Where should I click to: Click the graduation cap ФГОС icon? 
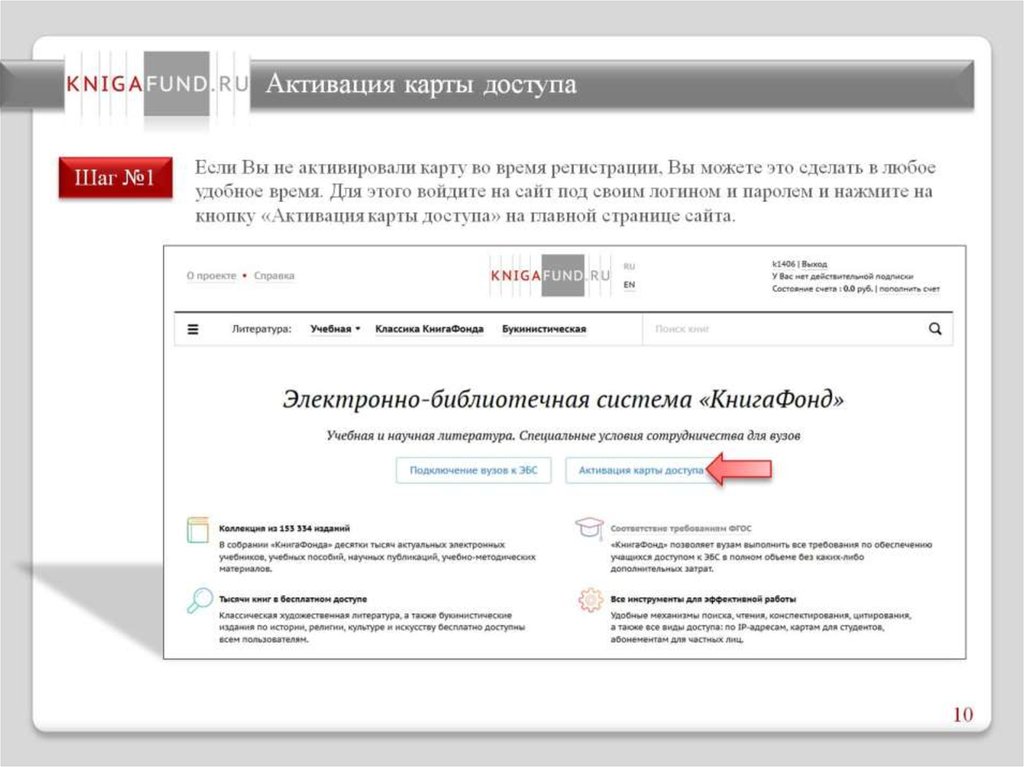click(x=589, y=528)
